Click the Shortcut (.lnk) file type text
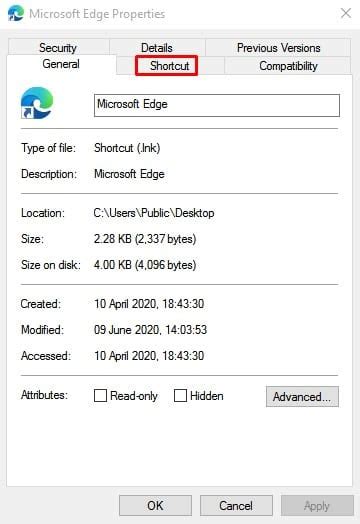The height and width of the screenshot is (524, 360). point(127,148)
